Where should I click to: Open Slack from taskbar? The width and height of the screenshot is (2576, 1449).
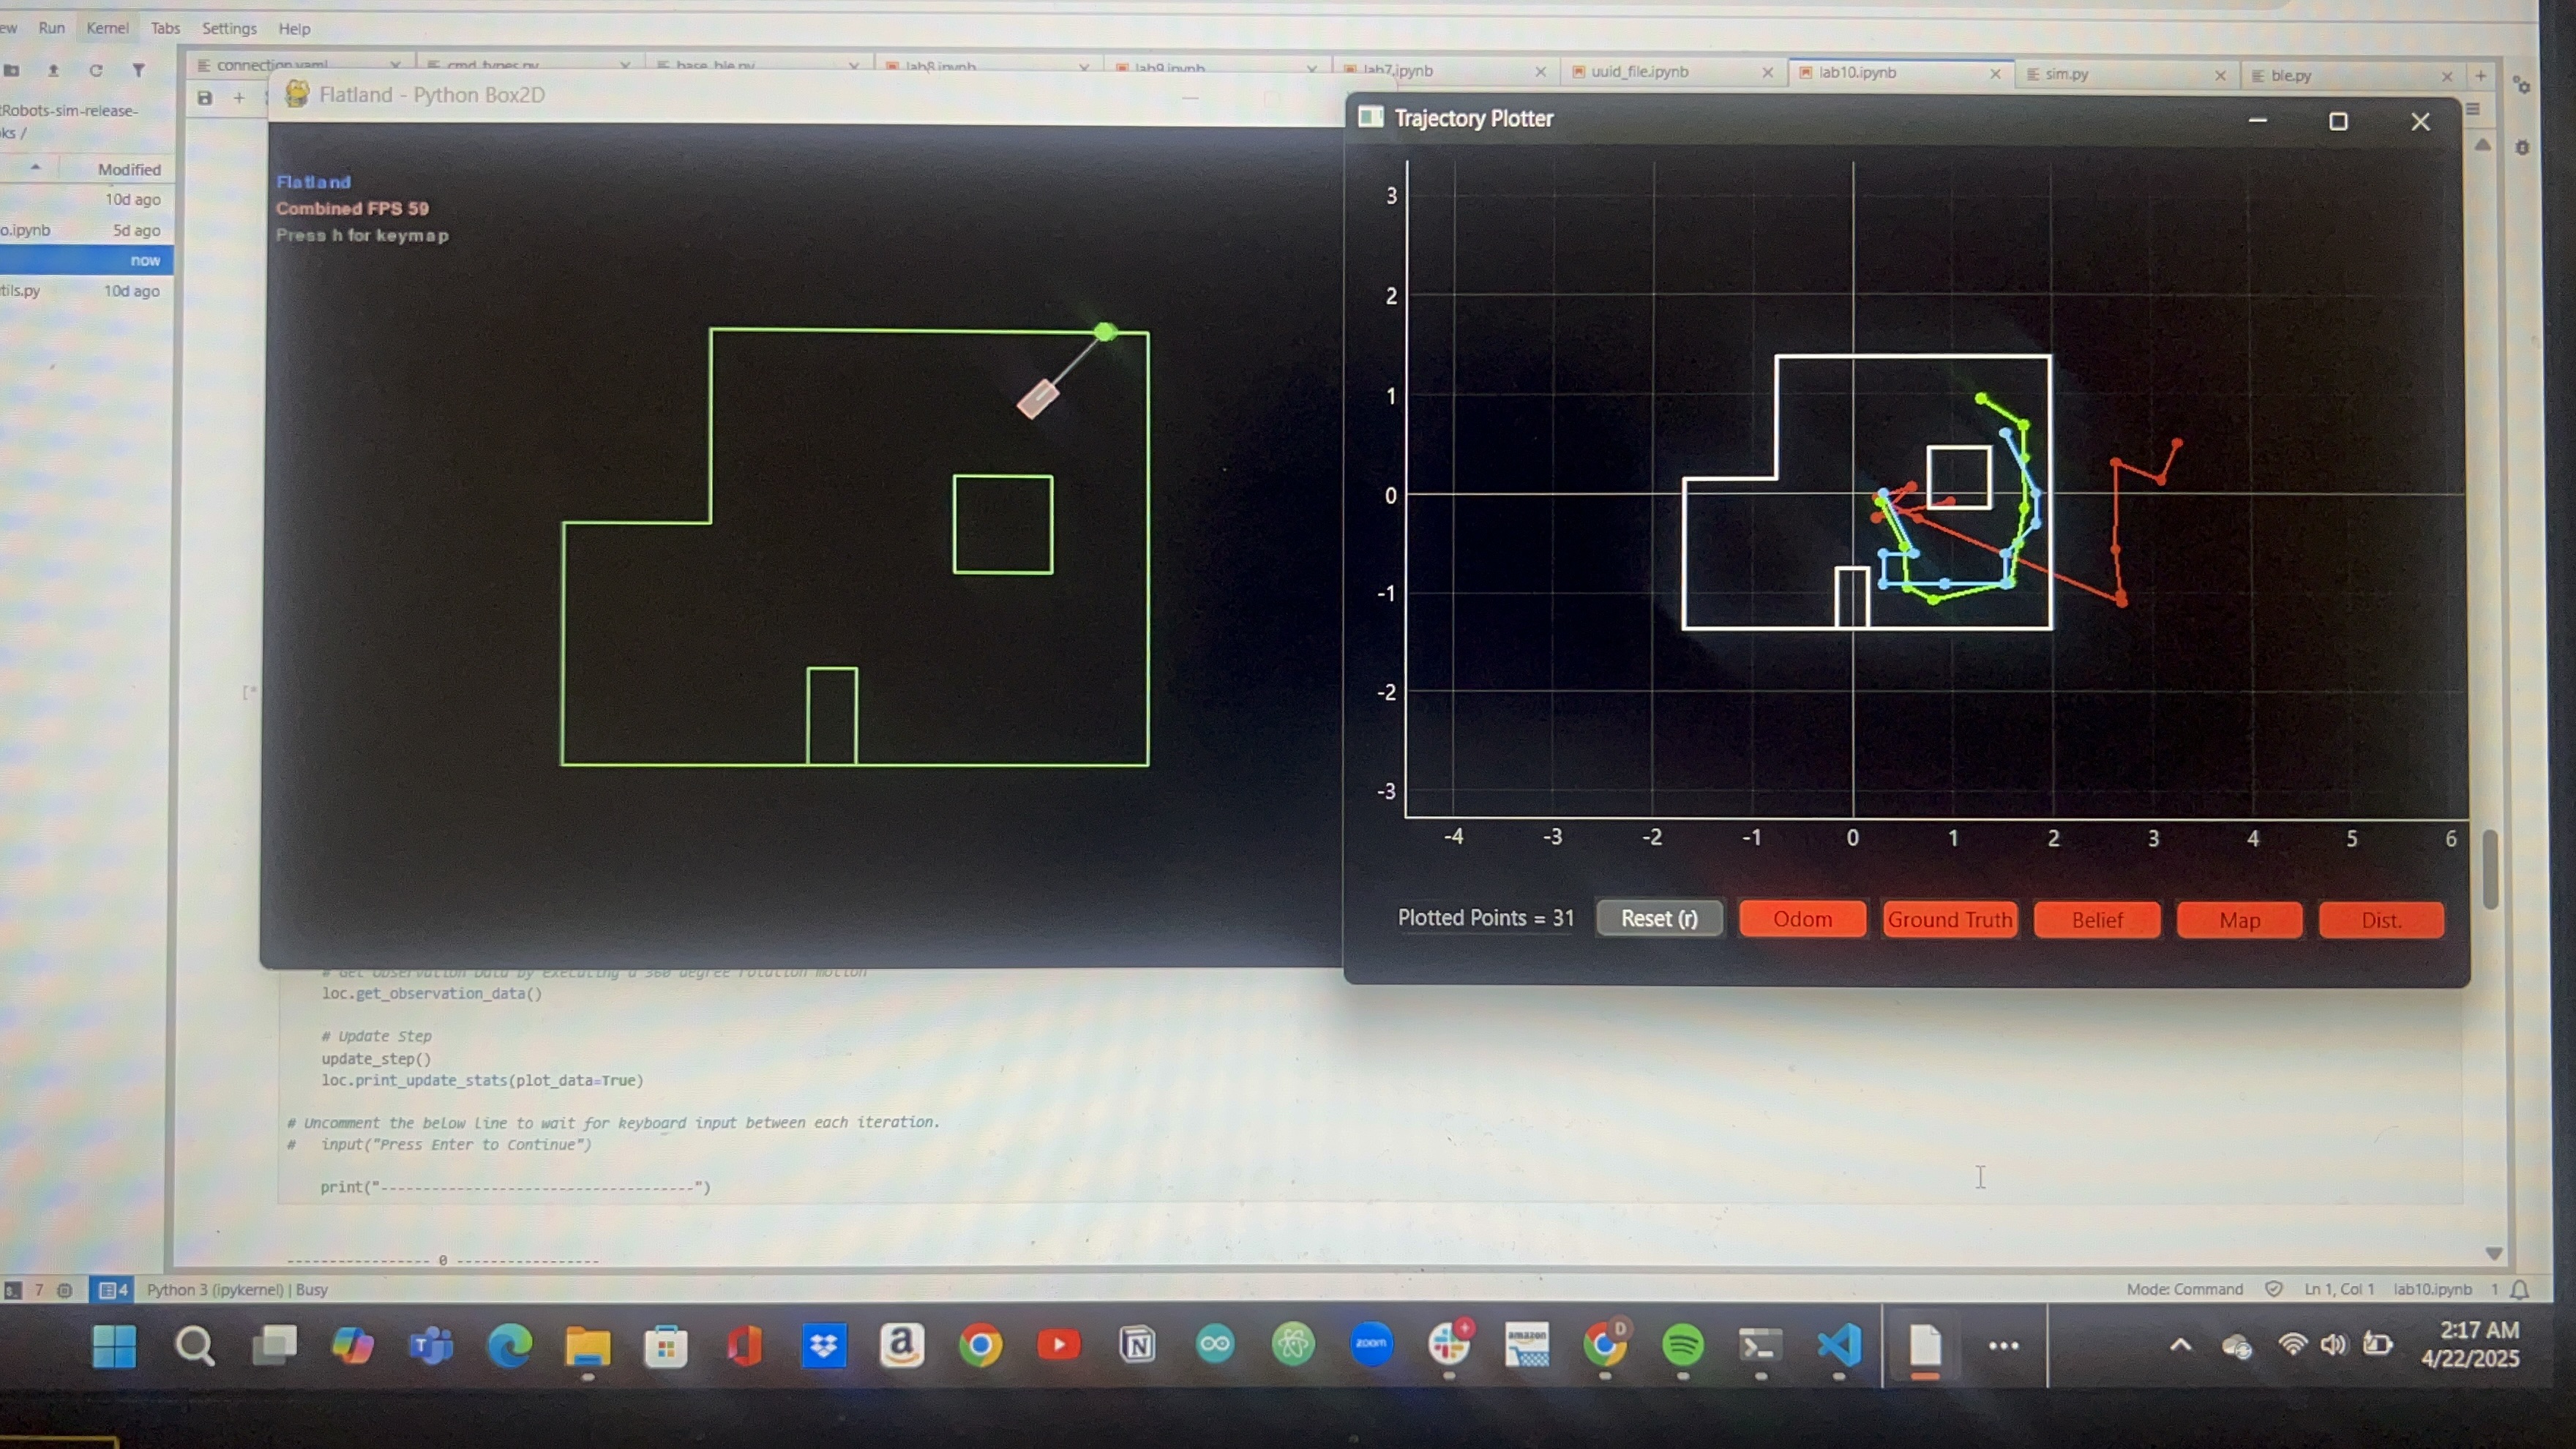tap(1449, 1344)
